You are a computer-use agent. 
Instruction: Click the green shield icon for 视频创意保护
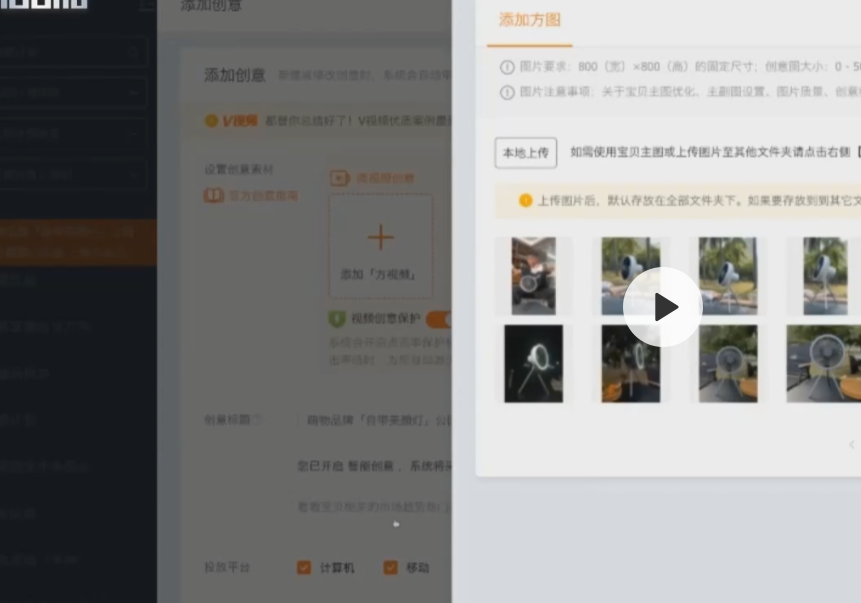pos(338,319)
